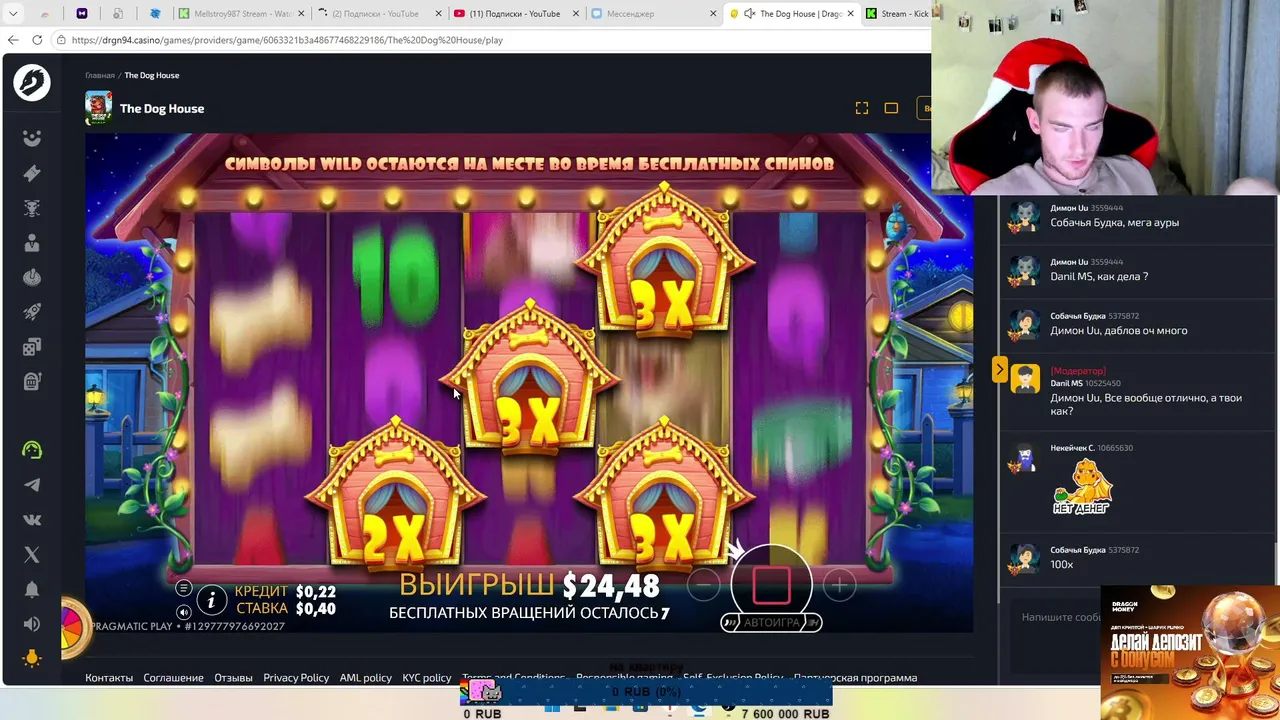This screenshot has height=720, width=1280.
Task: Click the ВЫИГРЫШ $24,48 win amount
Action: (530, 585)
